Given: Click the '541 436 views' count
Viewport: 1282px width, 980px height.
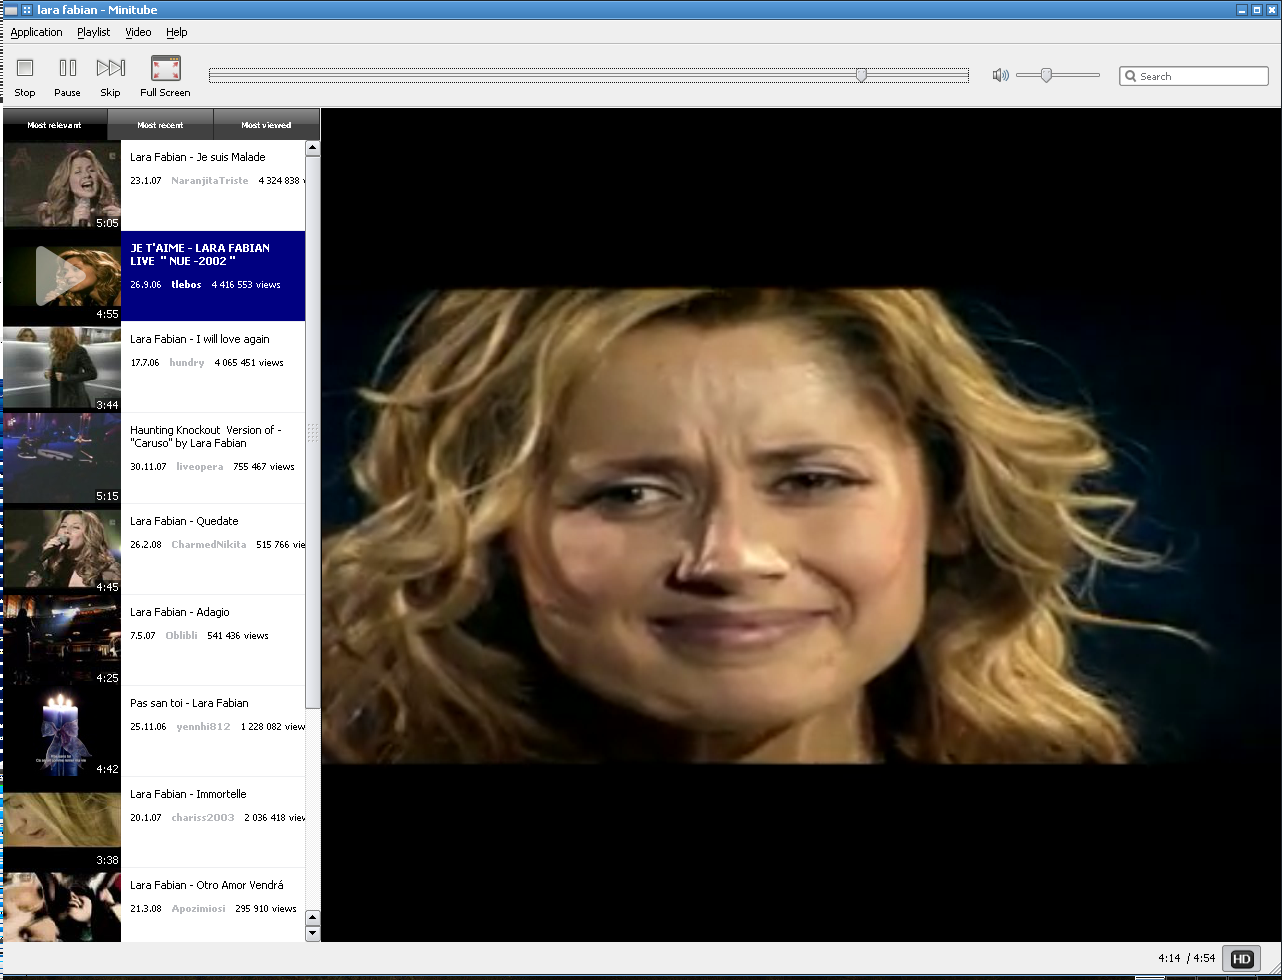Looking at the screenshot, I should [238, 636].
